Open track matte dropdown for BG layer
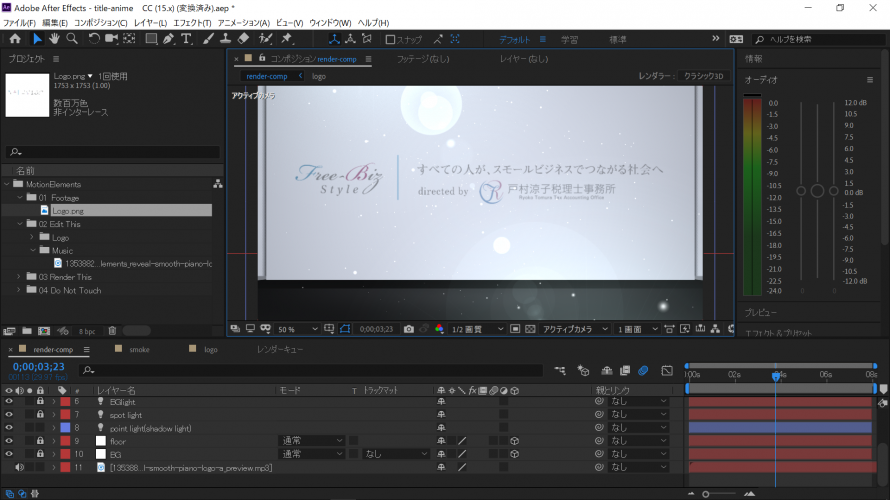The height and width of the screenshot is (500, 890). coord(396,454)
